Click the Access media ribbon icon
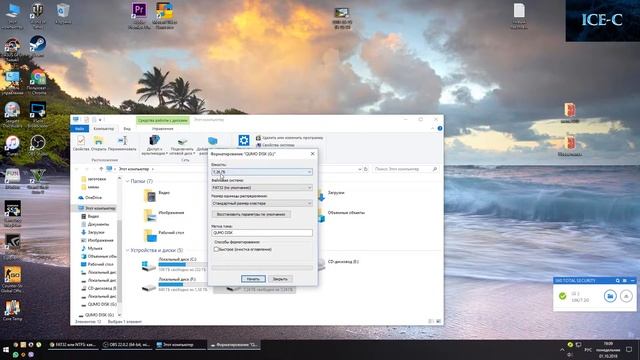Viewport: 640px width, 360px height. (x=154, y=145)
